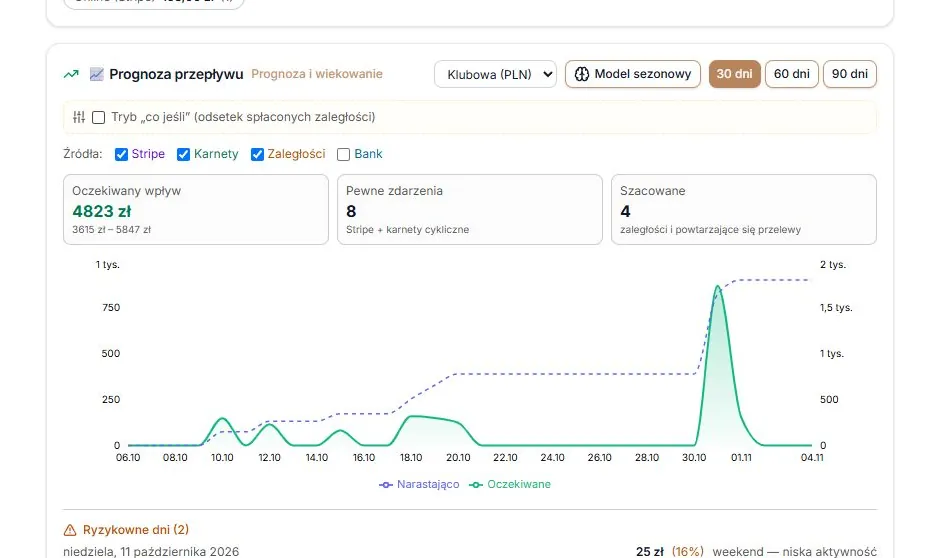Click the 25 zł risky day amount
930x558 pixels.
[649, 551]
